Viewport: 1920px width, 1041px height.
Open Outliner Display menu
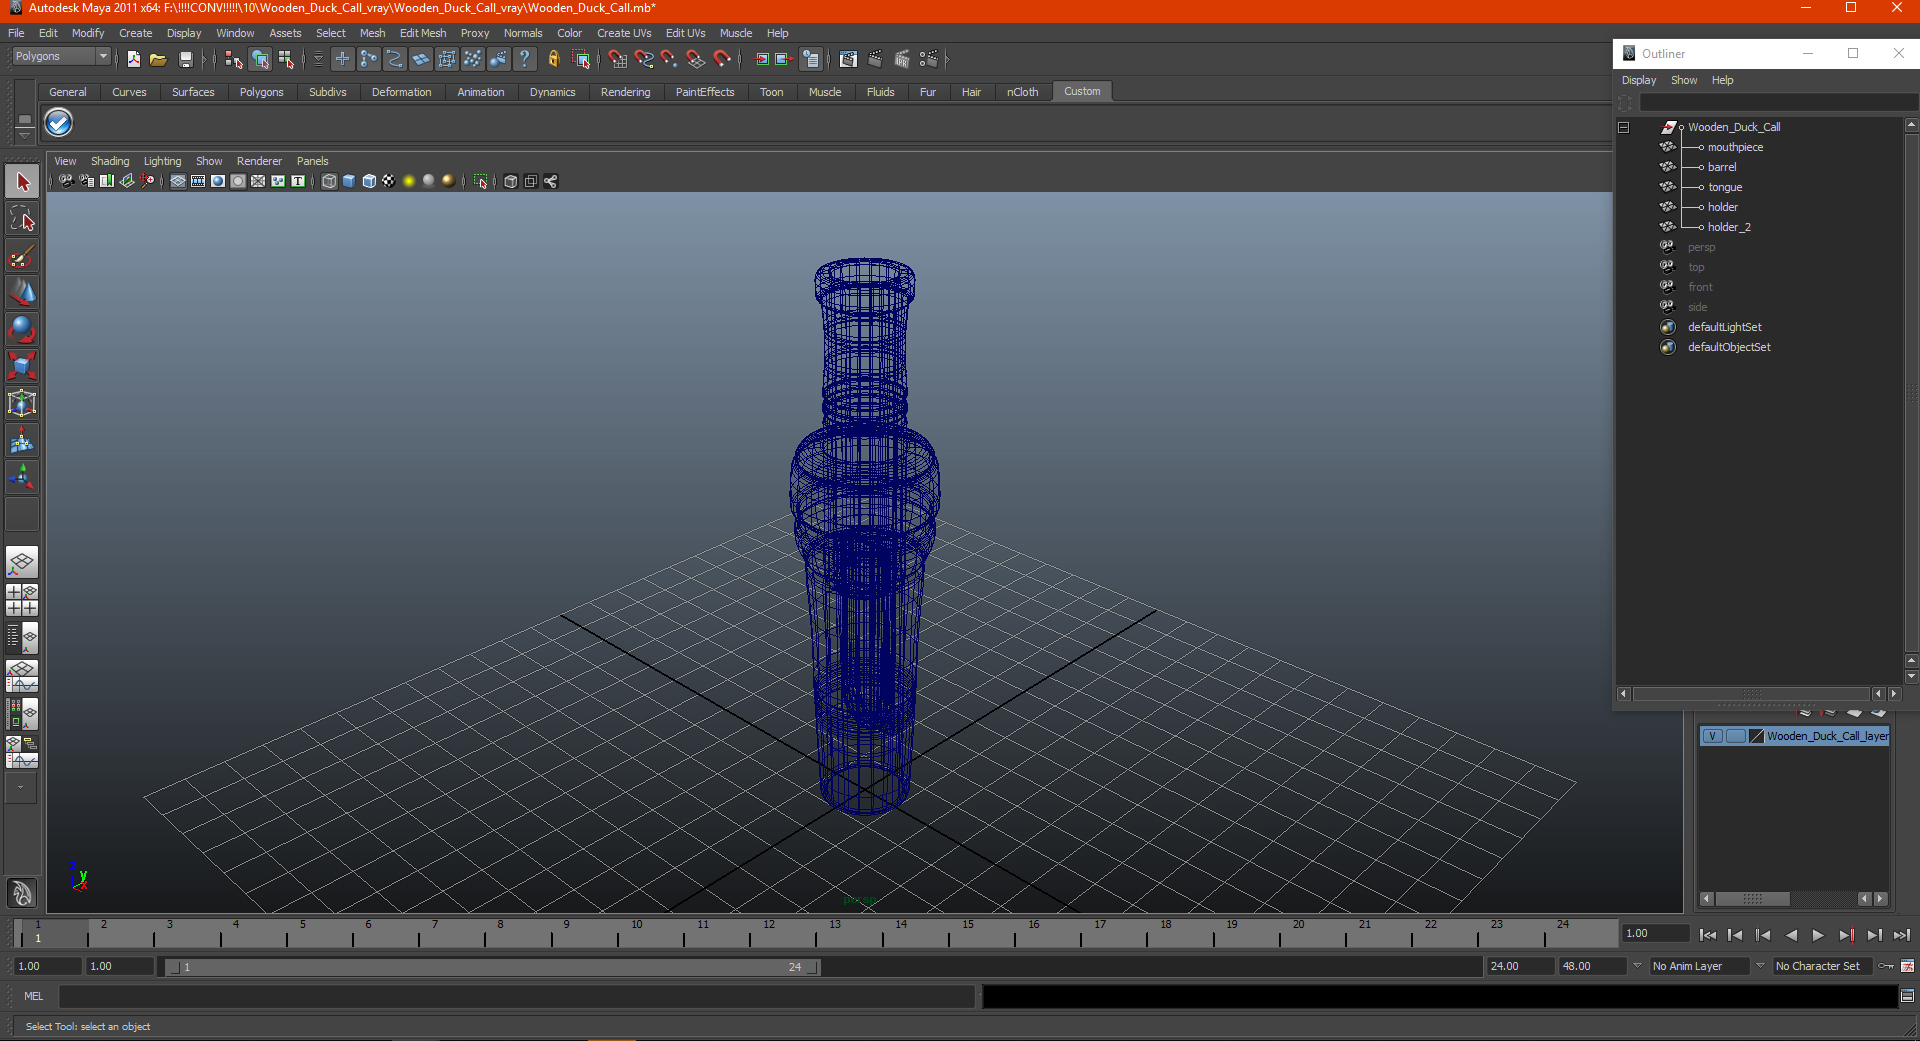click(1639, 80)
